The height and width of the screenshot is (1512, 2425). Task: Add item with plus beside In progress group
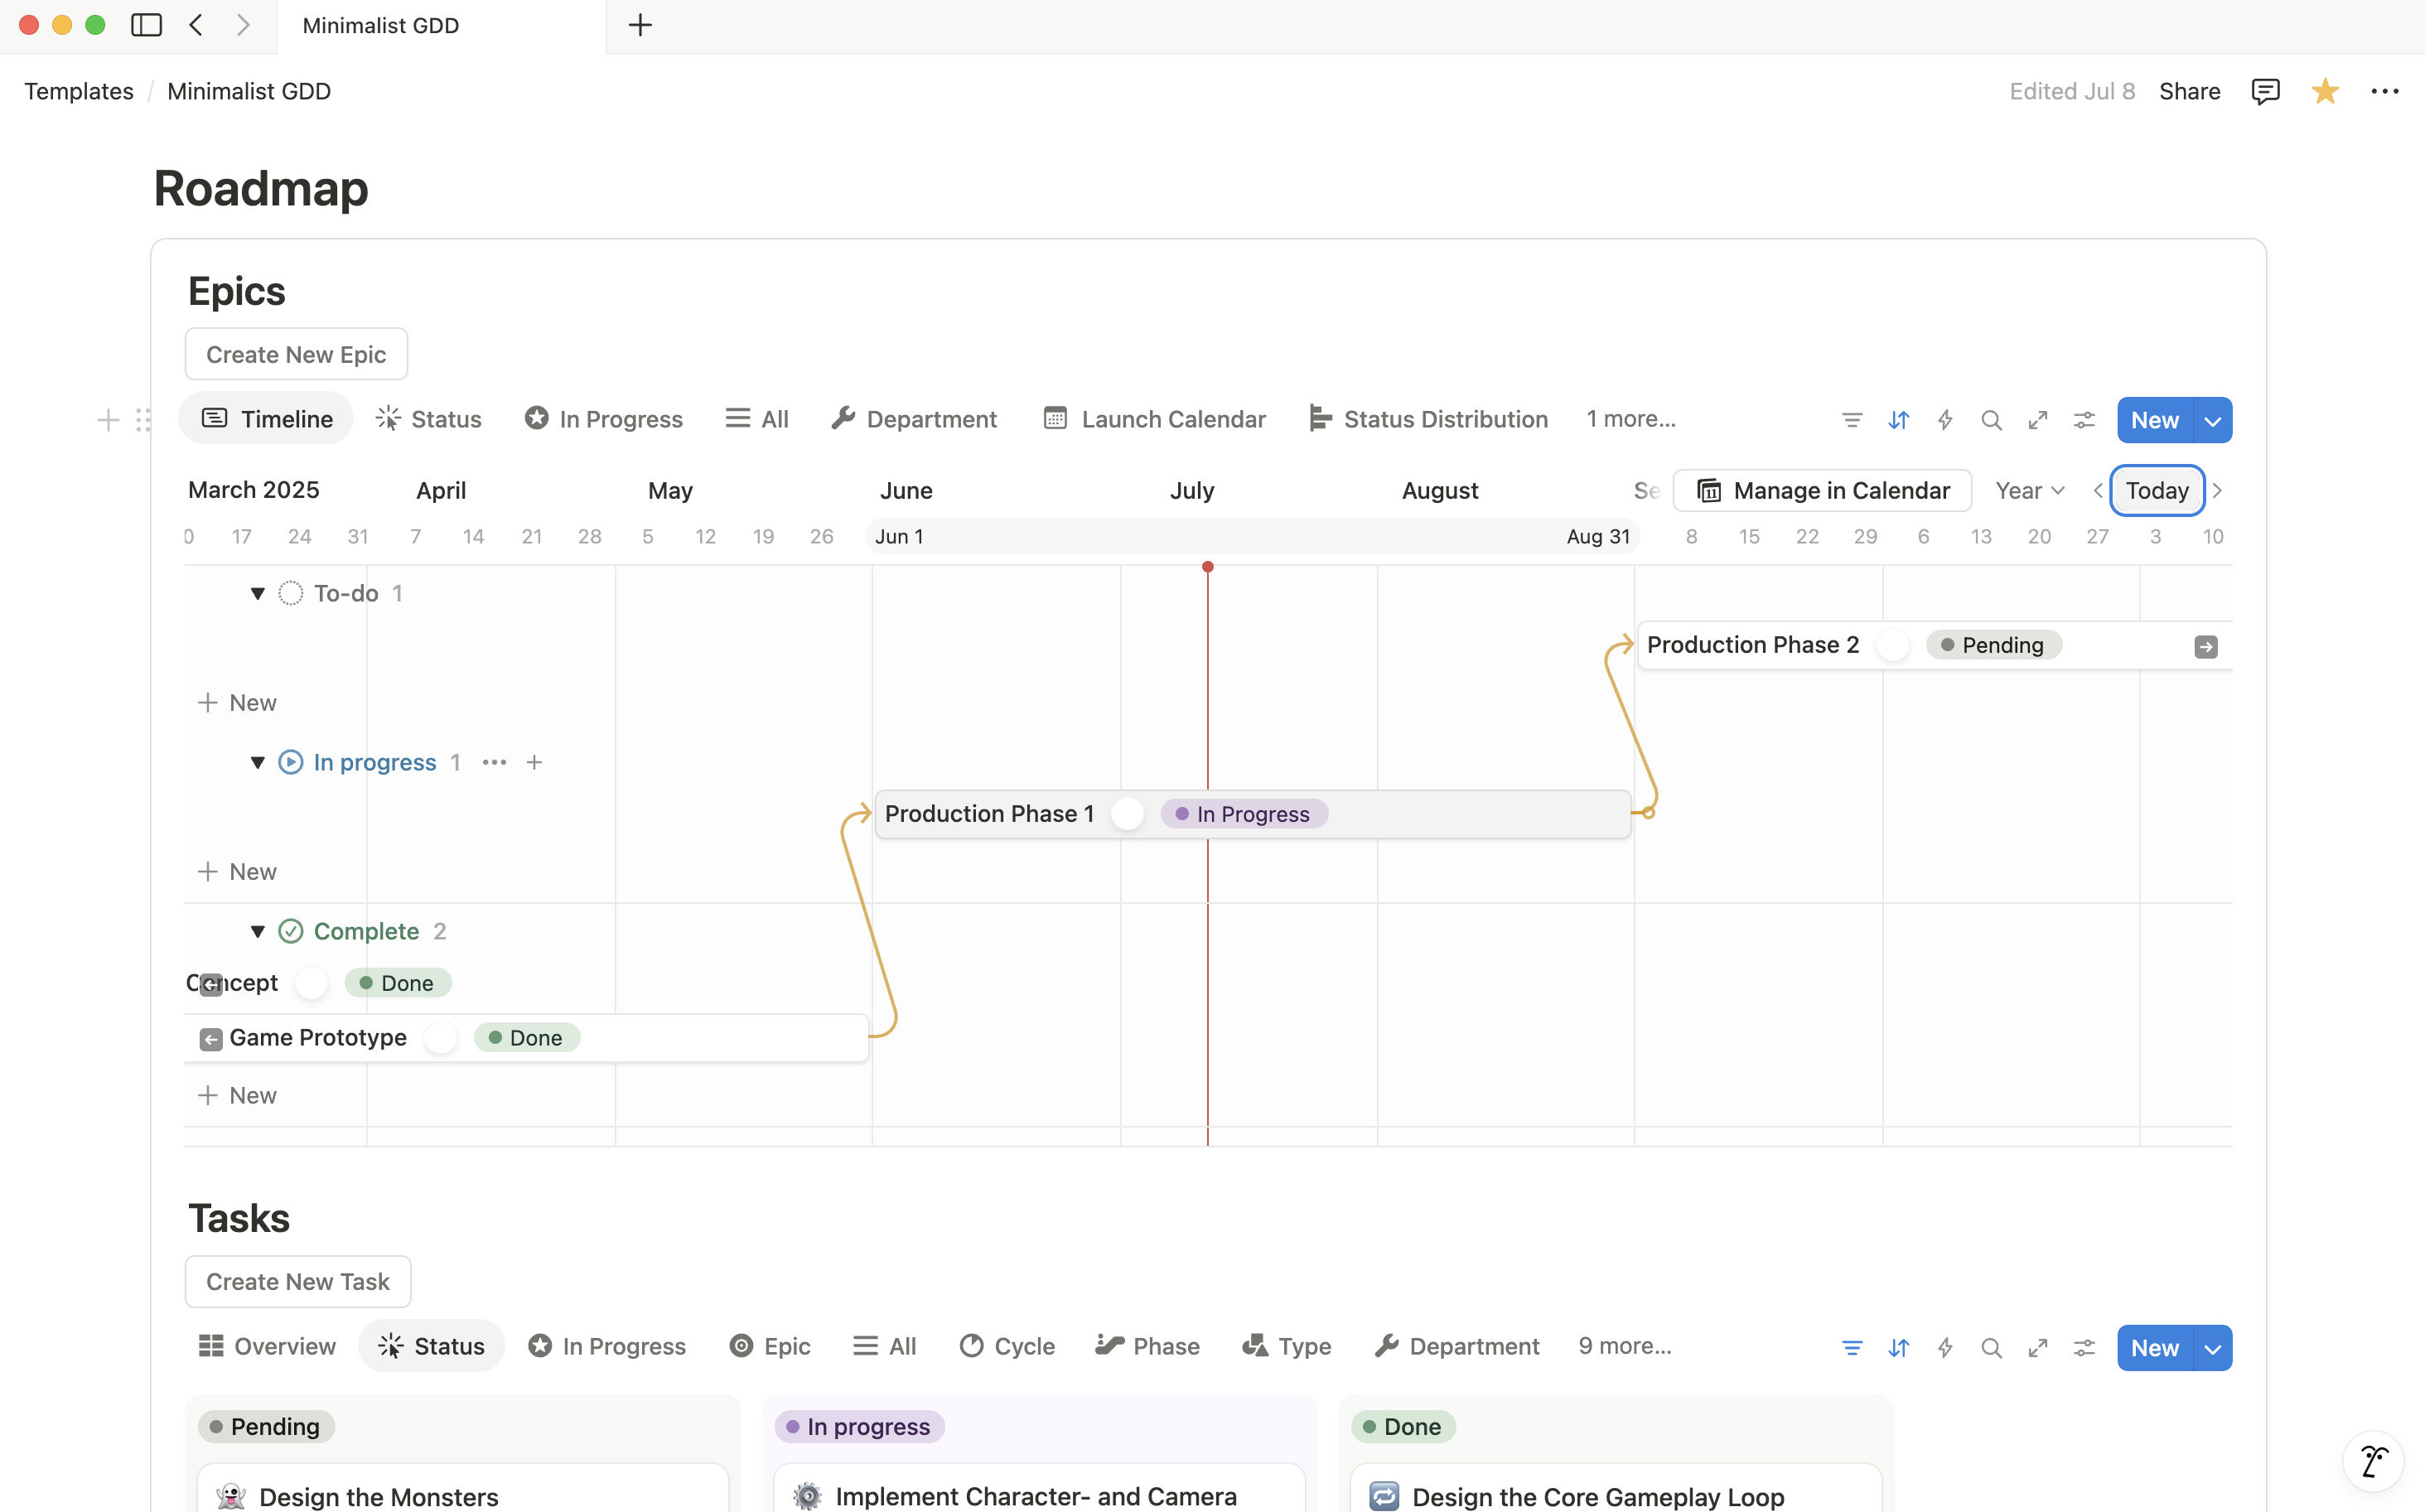(x=535, y=762)
